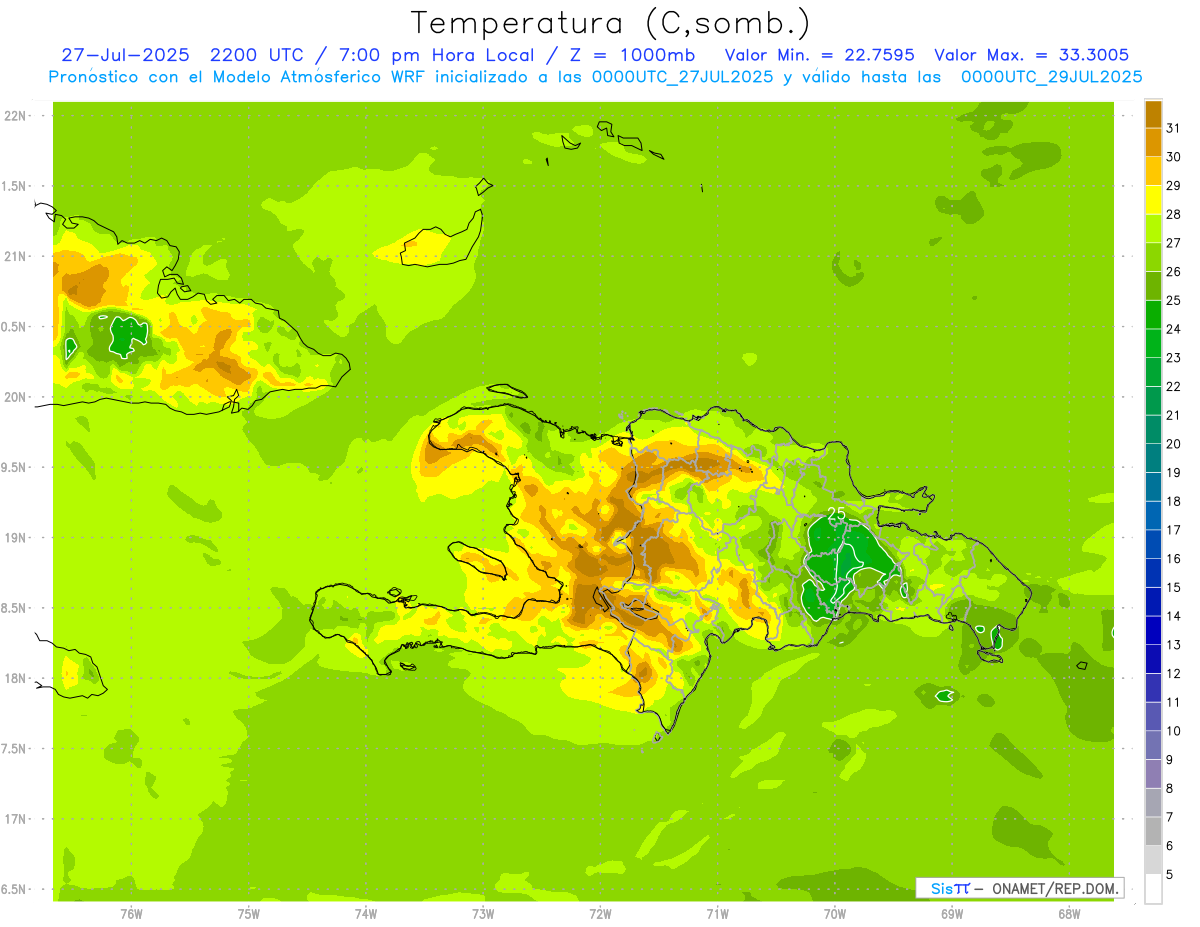Click the '71W' longitude axis label
Image resolution: width=1200 pixels, height=927 pixels.
pos(717,913)
